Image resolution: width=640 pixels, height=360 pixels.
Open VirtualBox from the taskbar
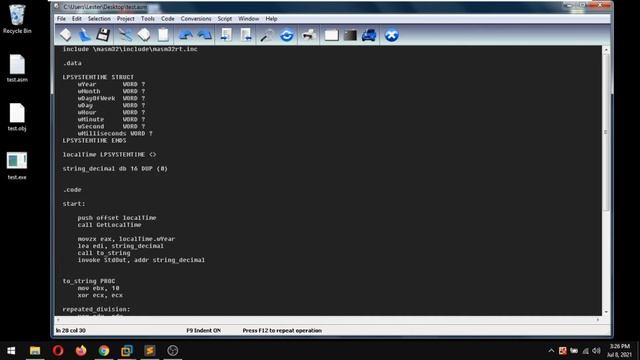tap(127, 351)
